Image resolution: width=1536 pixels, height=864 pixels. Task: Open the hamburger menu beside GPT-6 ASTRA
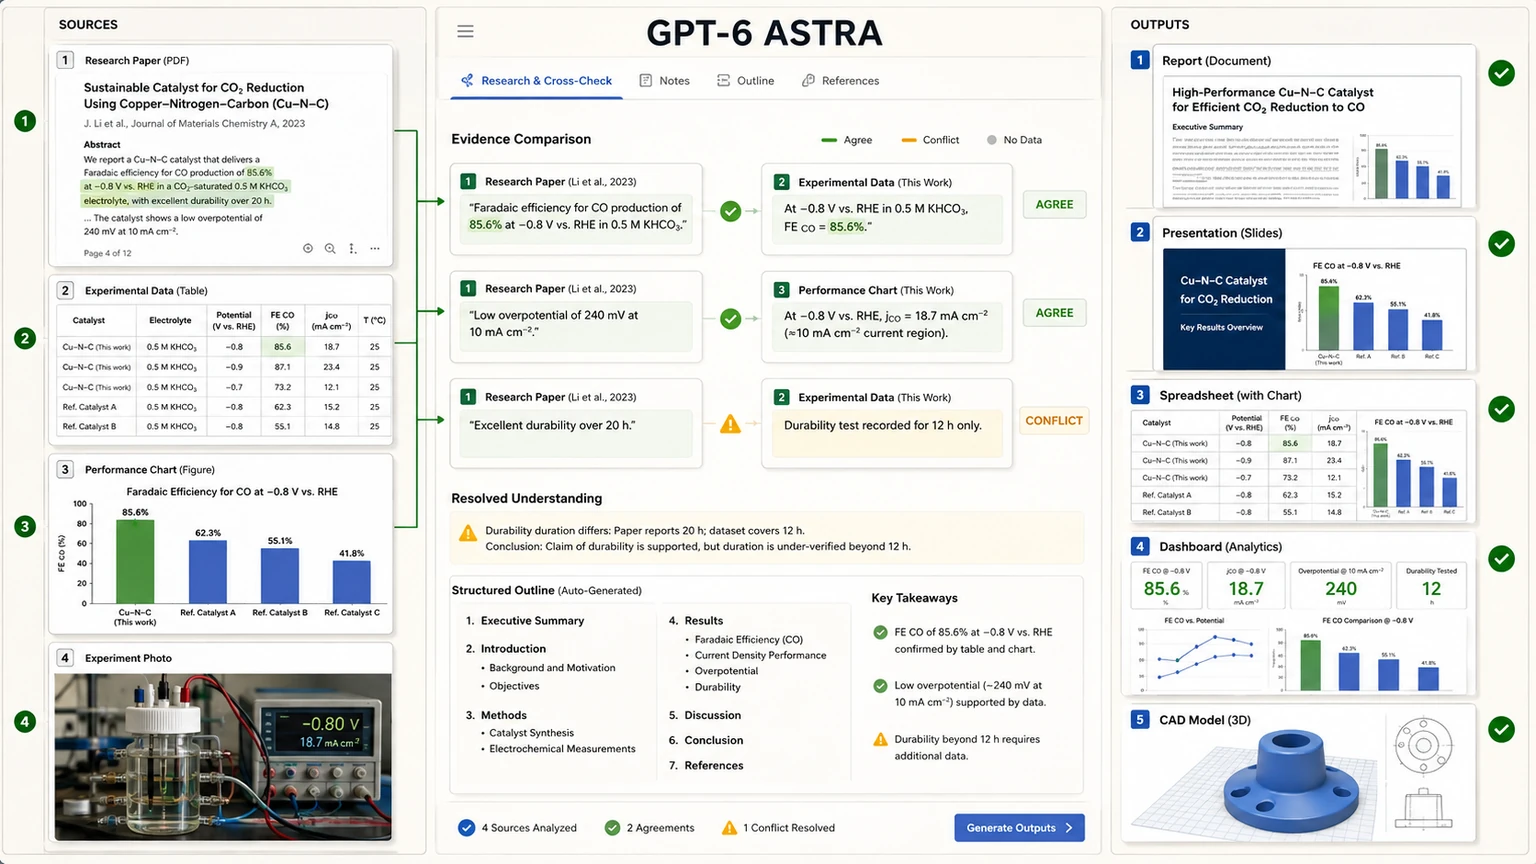(465, 31)
